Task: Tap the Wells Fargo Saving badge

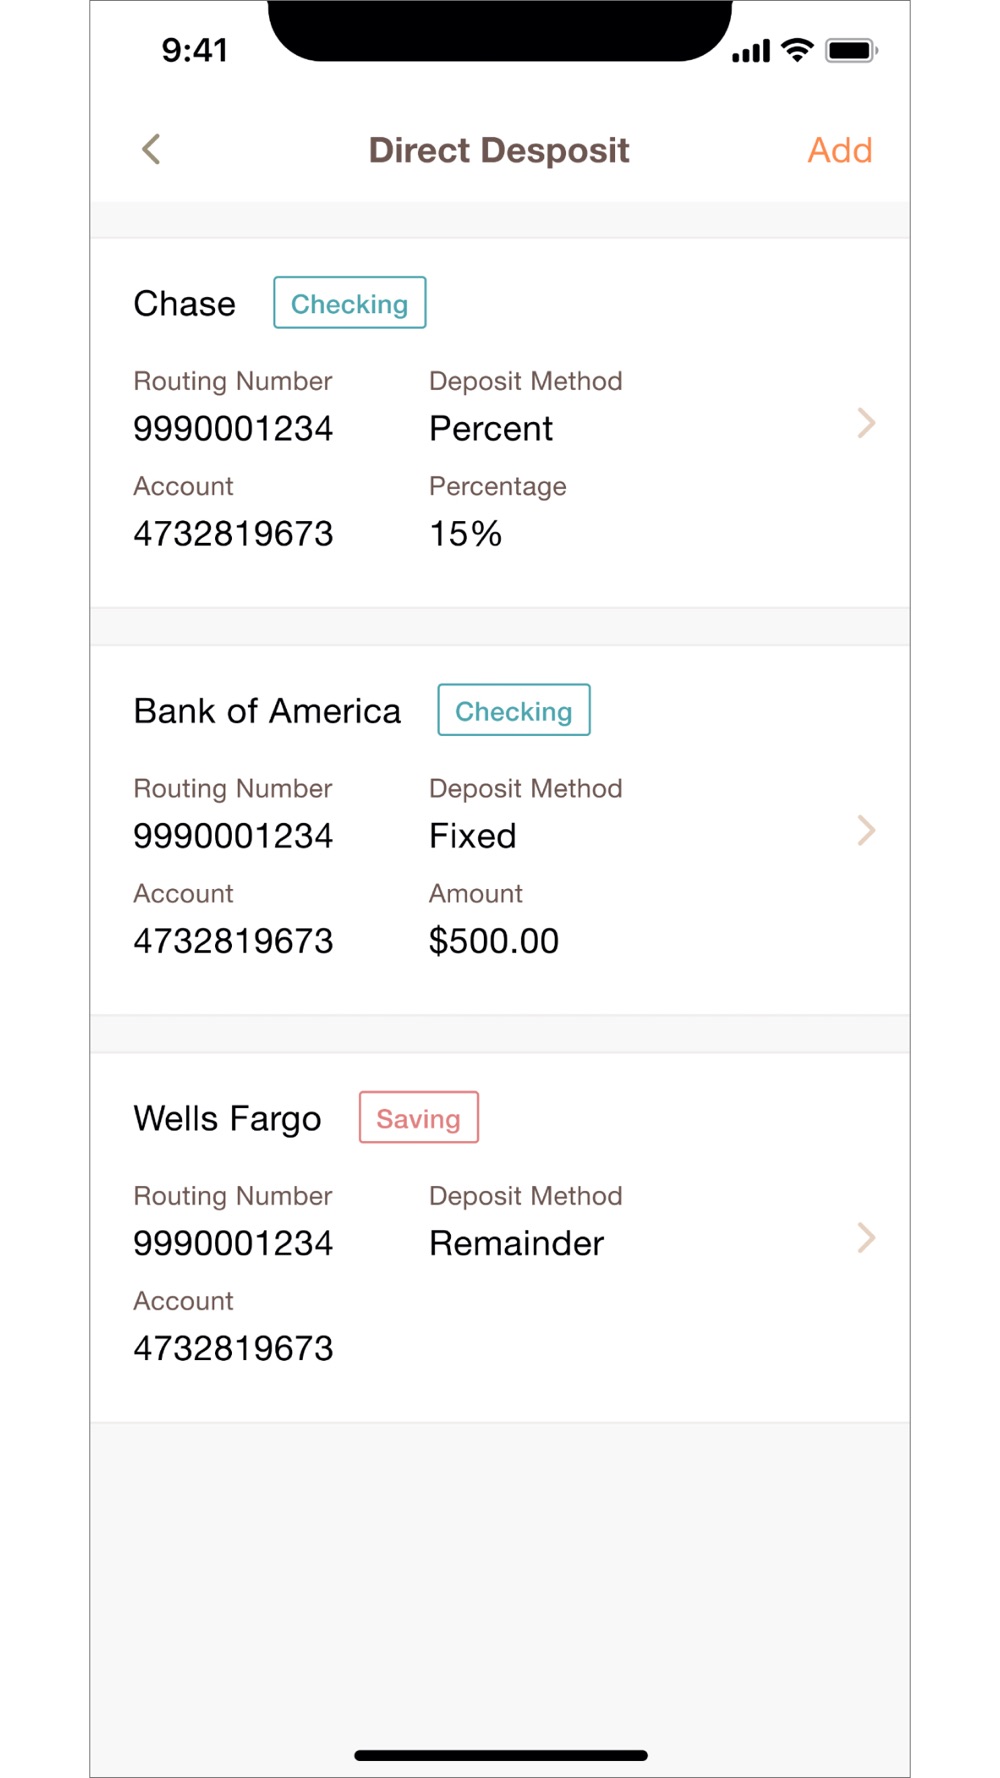Action: [x=418, y=1118]
